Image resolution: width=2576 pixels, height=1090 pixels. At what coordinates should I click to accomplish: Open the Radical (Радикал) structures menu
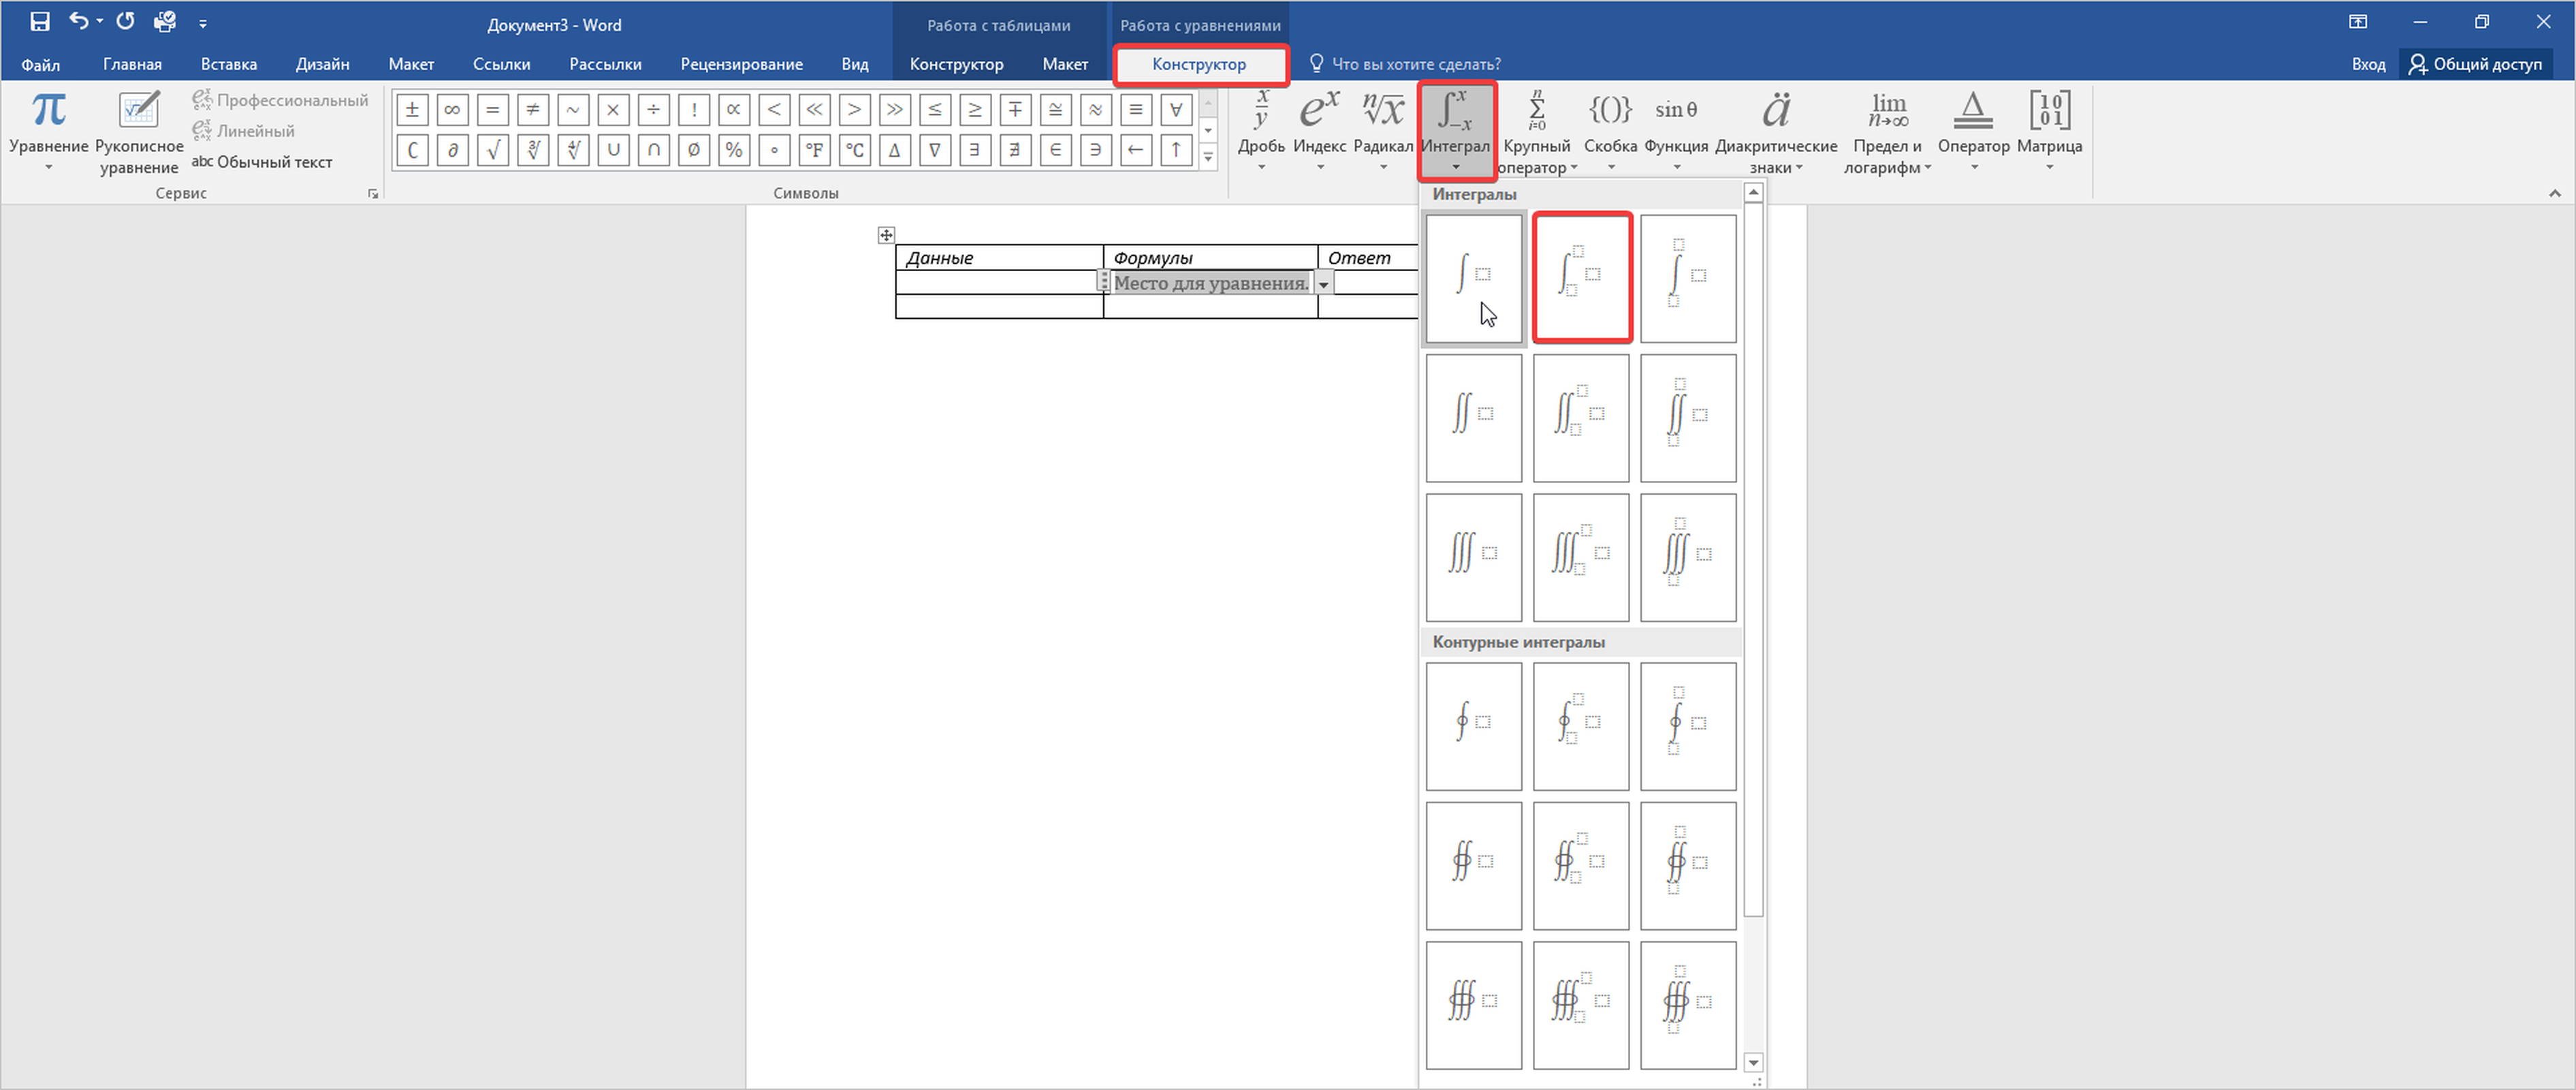point(1382,130)
